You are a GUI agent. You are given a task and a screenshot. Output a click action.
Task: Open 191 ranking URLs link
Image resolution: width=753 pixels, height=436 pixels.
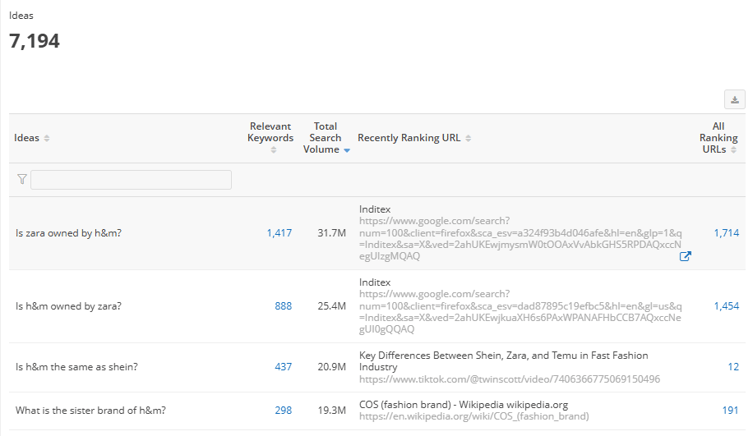pyautogui.click(x=730, y=410)
